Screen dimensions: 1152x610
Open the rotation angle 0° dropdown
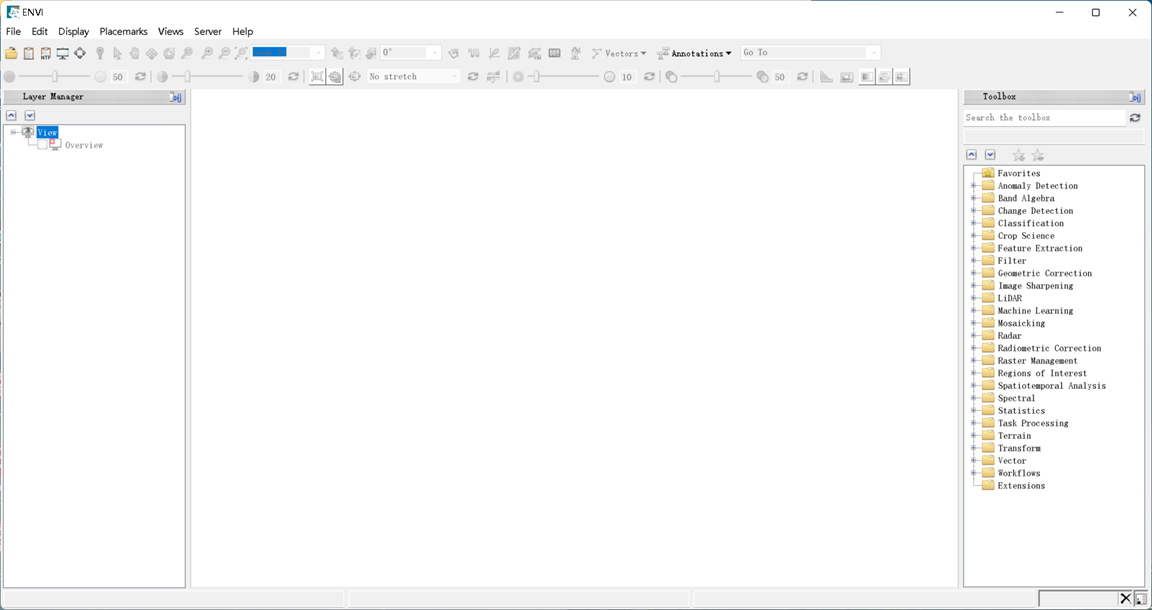tap(434, 53)
